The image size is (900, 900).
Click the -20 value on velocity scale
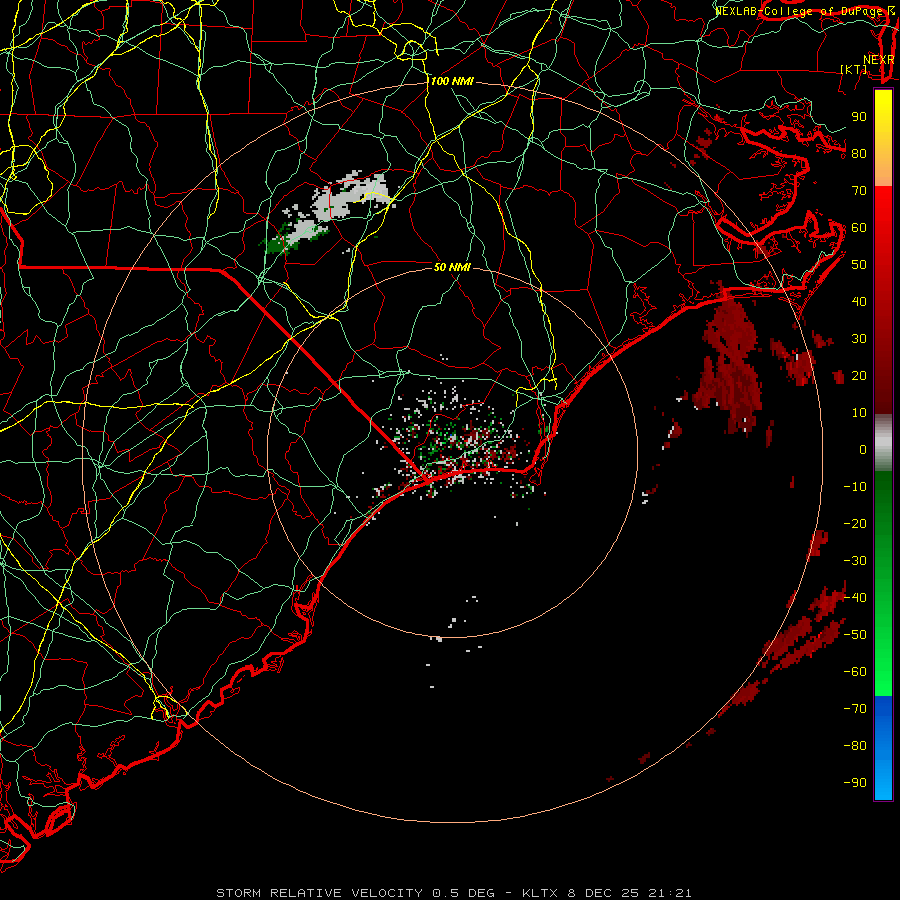(855, 524)
